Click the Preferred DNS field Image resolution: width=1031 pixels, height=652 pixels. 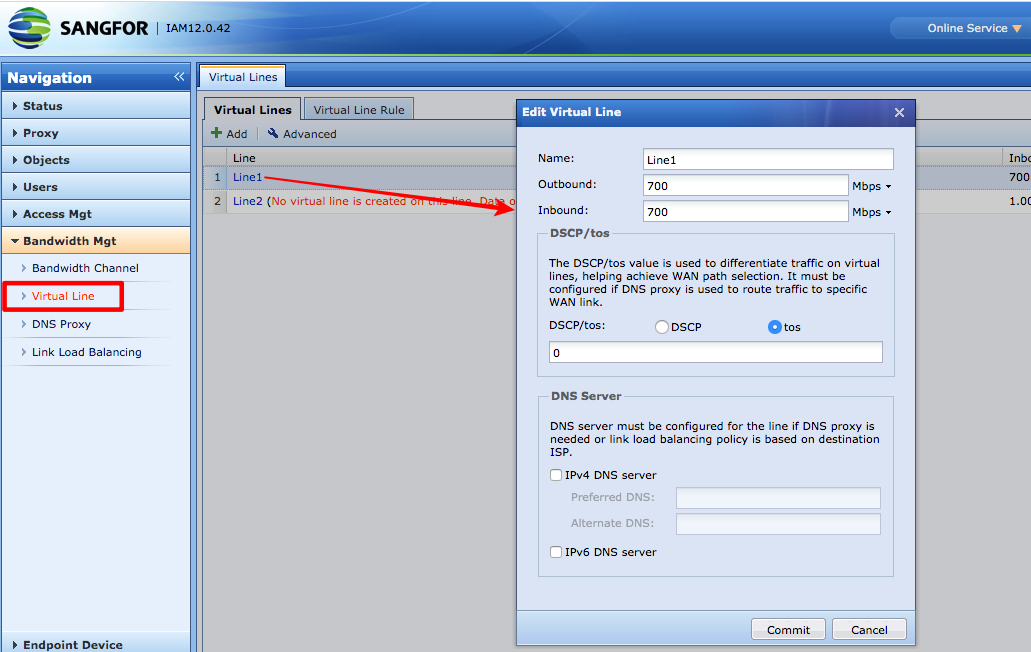click(x=778, y=498)
